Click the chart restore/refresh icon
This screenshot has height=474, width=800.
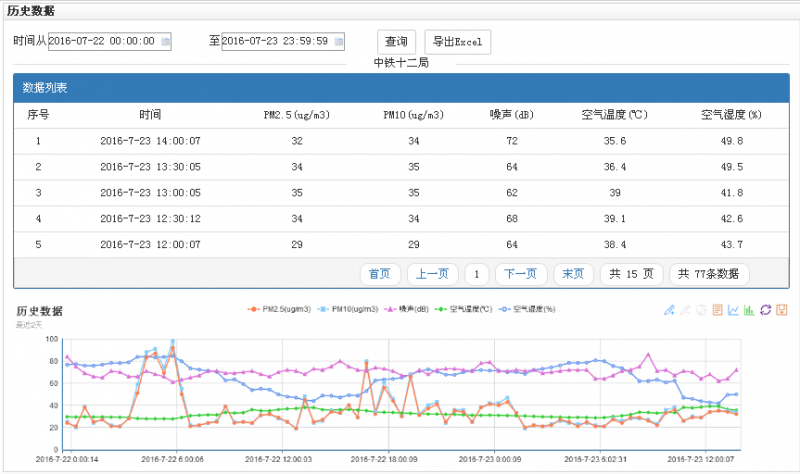tap(765, 310)
